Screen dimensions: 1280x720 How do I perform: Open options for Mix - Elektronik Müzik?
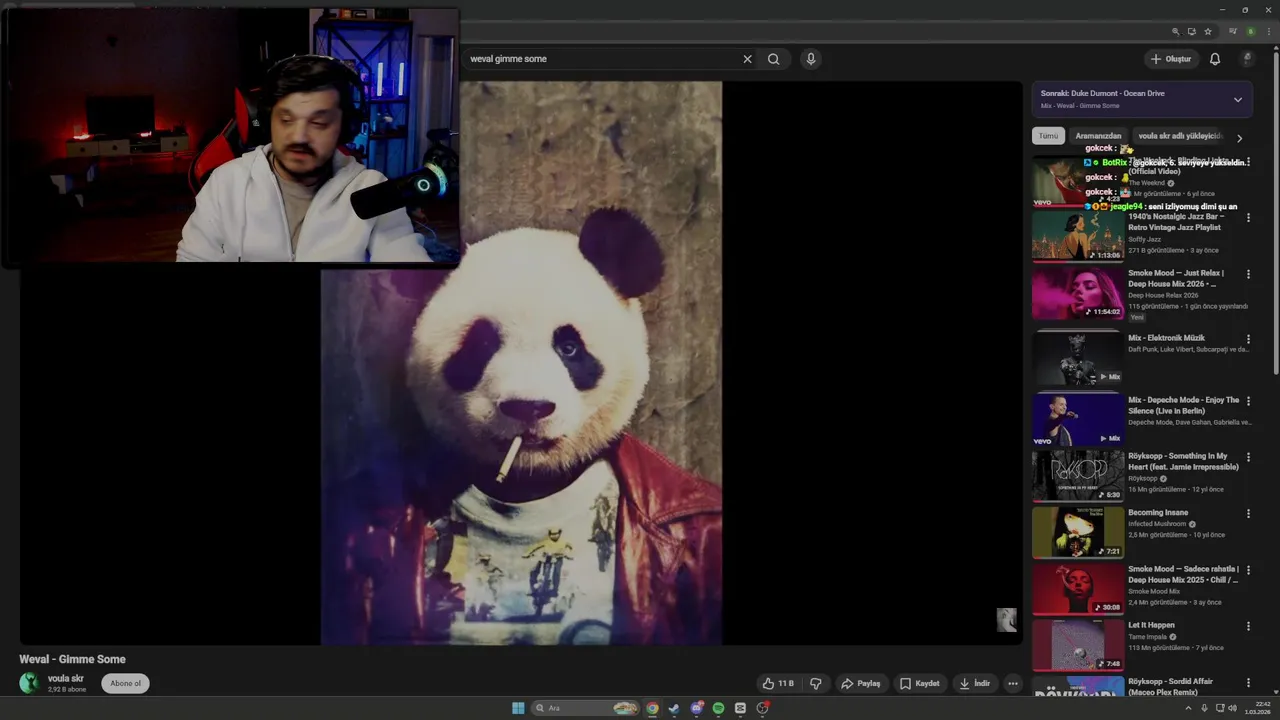click(1248, 339)
